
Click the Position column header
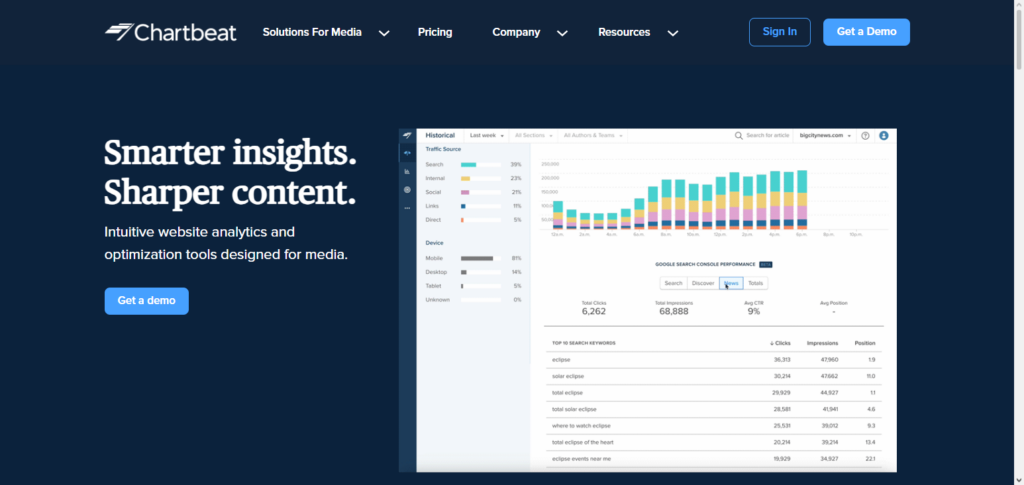pos(865,343)
